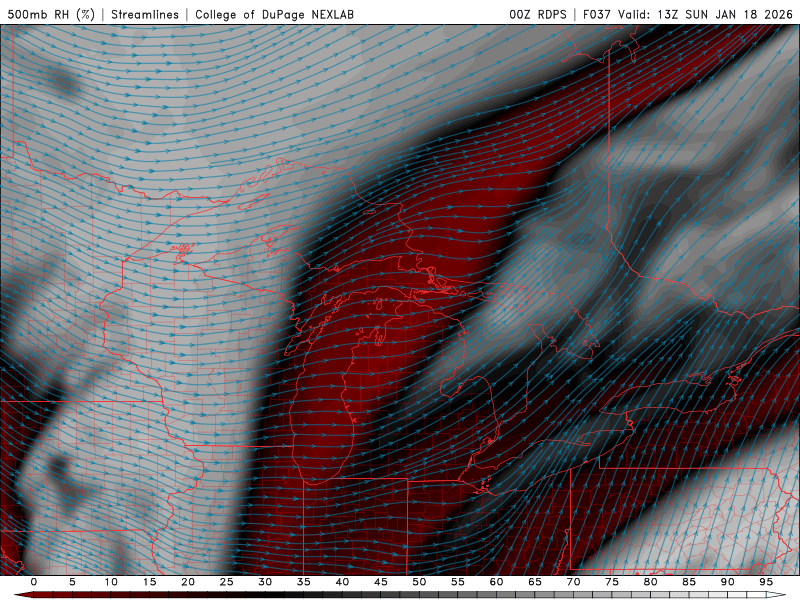Viewport: 800px width, 600px height.
Task: Click the '15' colorbar label
Action: tap(149, 582)
